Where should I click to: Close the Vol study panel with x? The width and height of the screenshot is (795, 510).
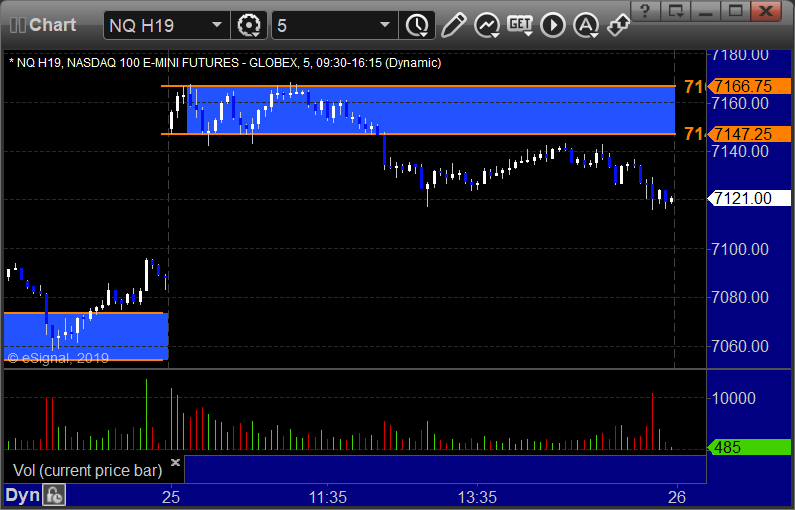pyautogui.click(x=175, y=462)
